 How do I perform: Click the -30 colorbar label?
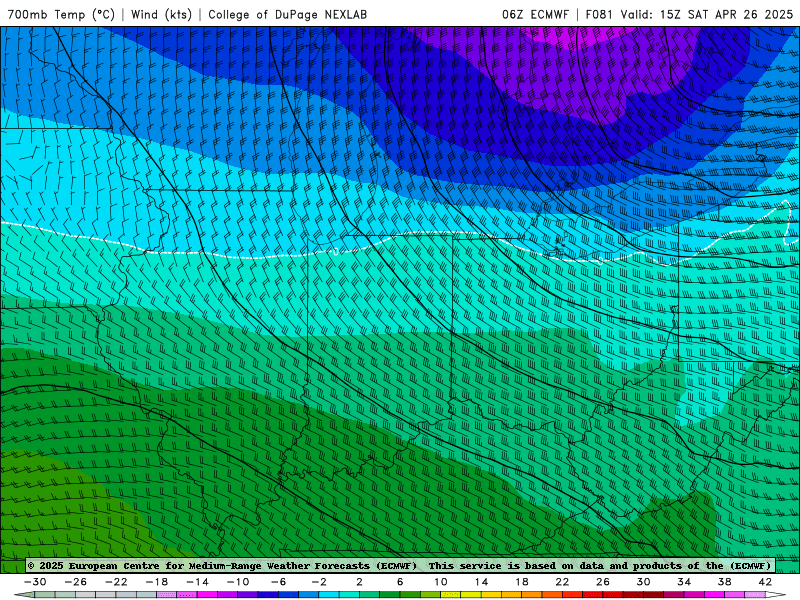pyautogui.click(x=35, y=582)
